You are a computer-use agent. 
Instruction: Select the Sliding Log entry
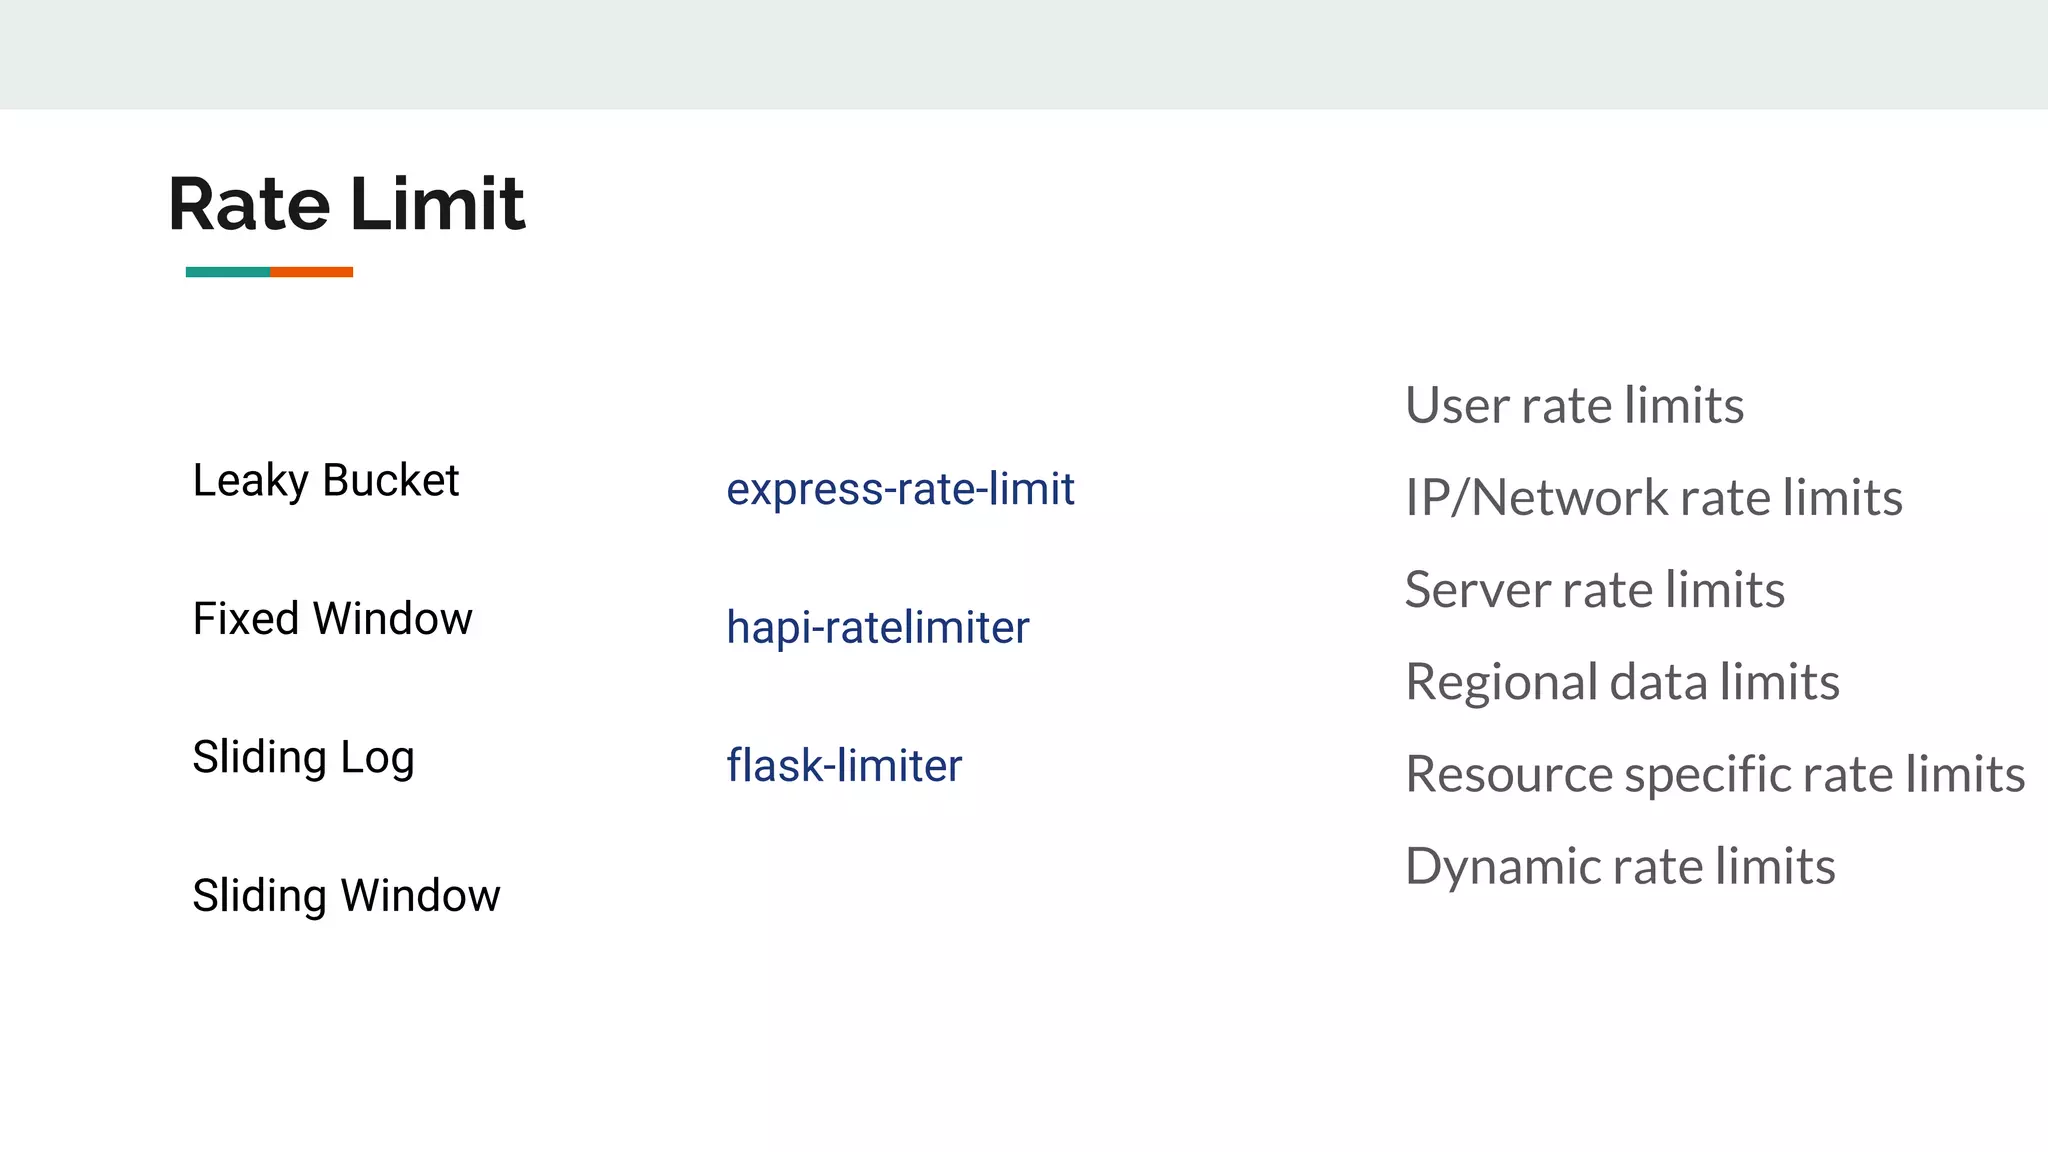[303, 757]
